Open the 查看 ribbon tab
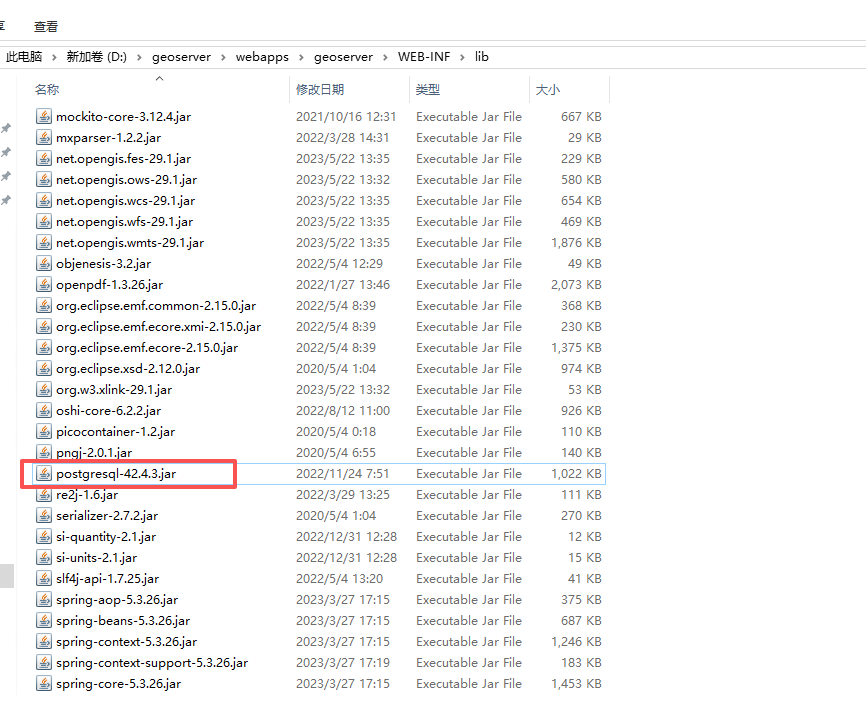Viewport: 866px width, 724px height. (x=46, y=27)
